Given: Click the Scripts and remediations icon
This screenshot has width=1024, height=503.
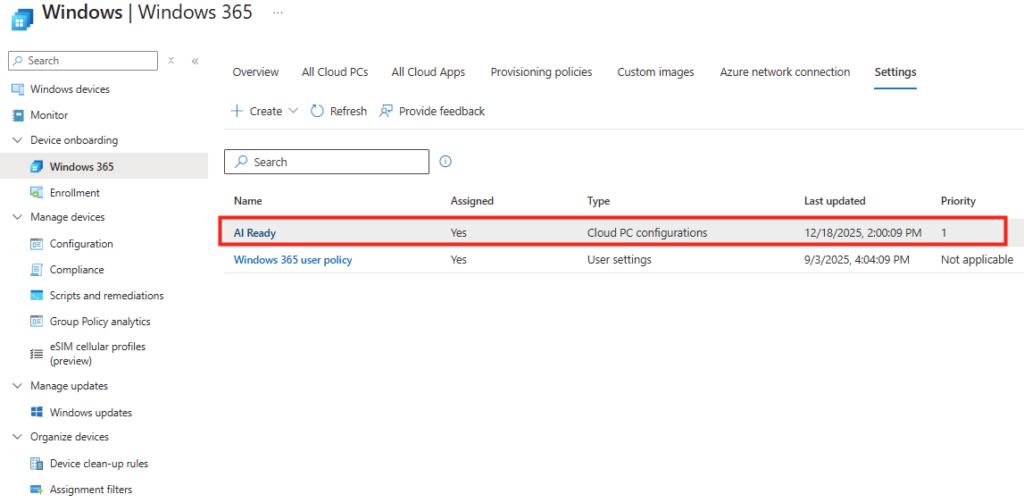Looking at the screenshot, I should point(37,296).
